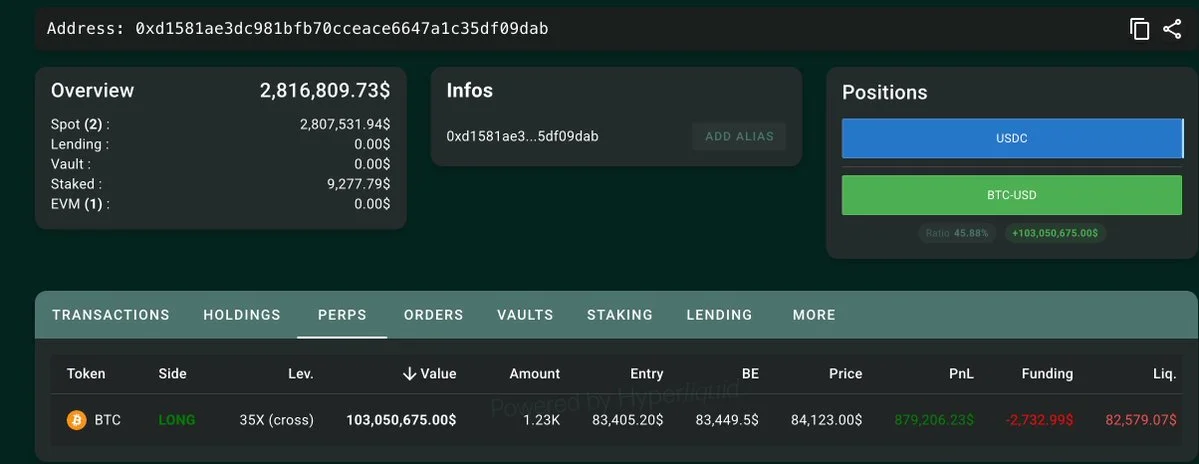Click the shortened address 0xd1581ae3...5df09dab

point(522,137)
